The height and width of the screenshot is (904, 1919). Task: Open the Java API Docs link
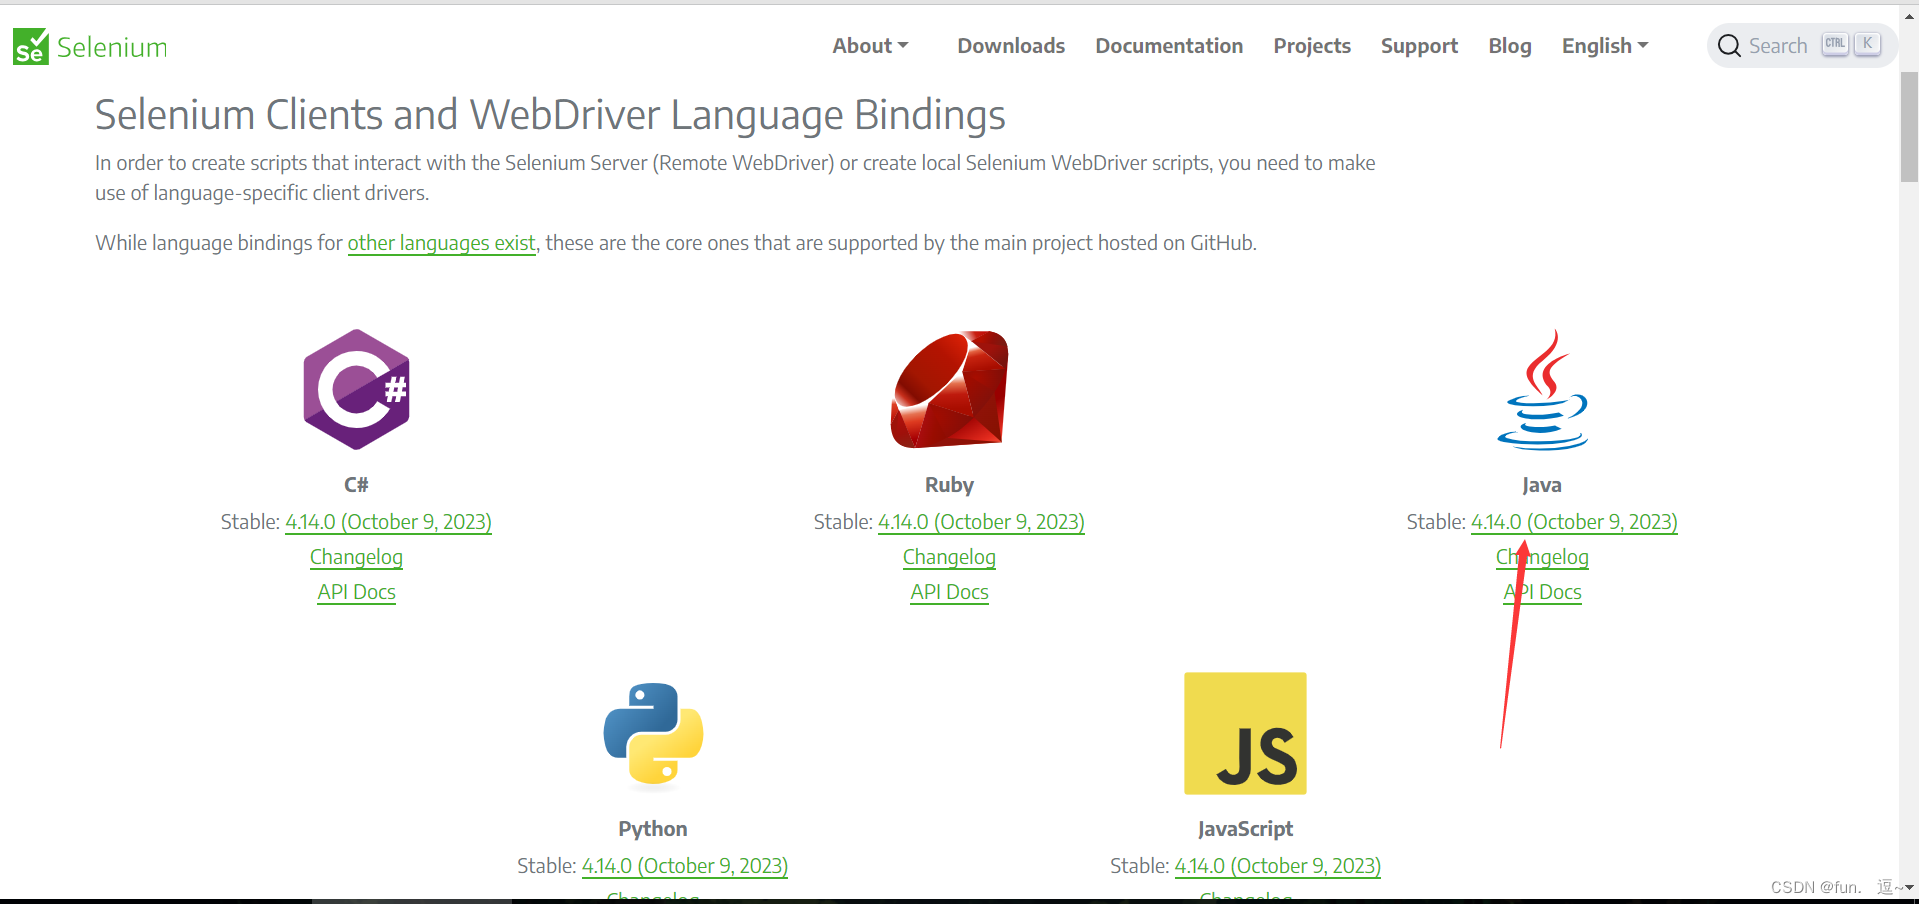coord(1542,592)
